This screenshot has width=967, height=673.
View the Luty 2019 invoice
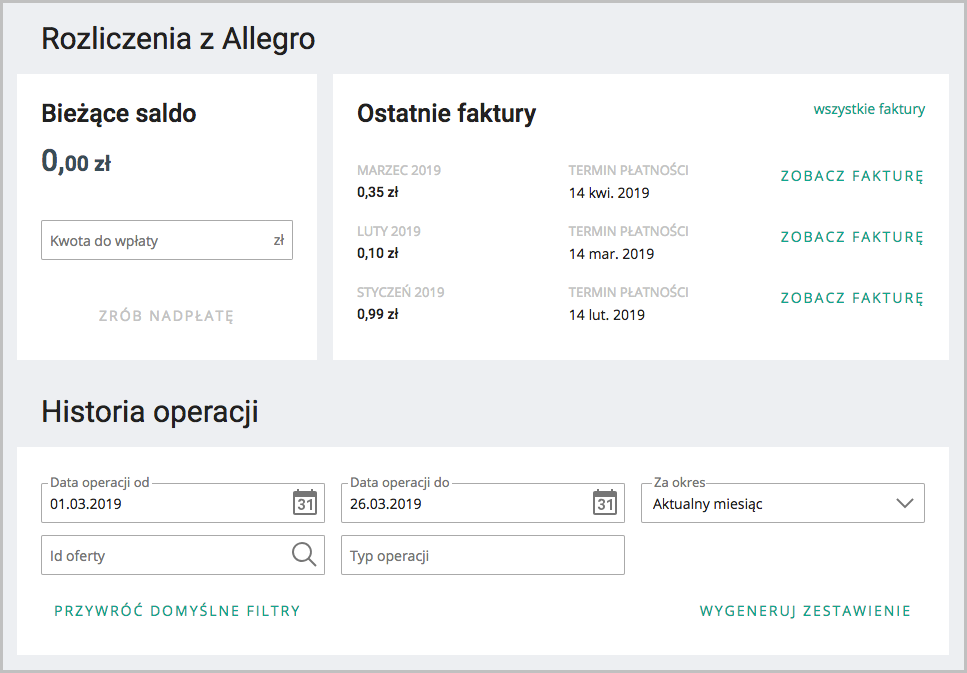851,238
